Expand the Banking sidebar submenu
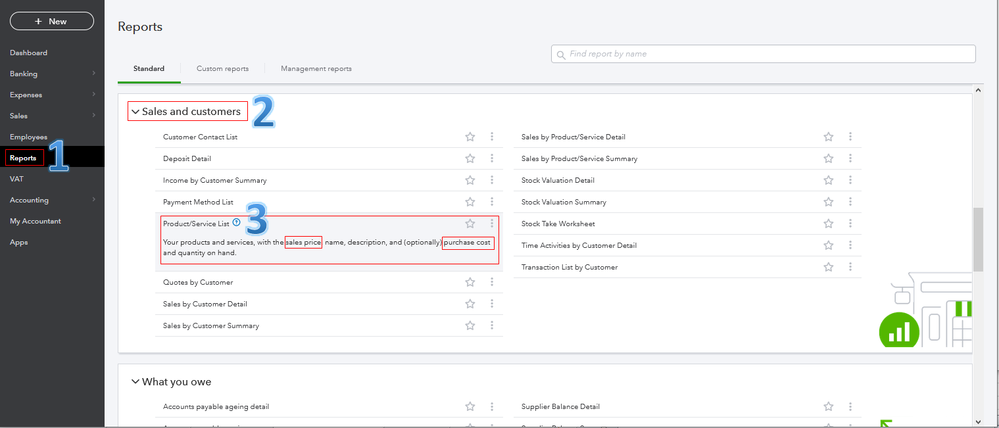Screen dimensions: 999x428 [93, 74]
